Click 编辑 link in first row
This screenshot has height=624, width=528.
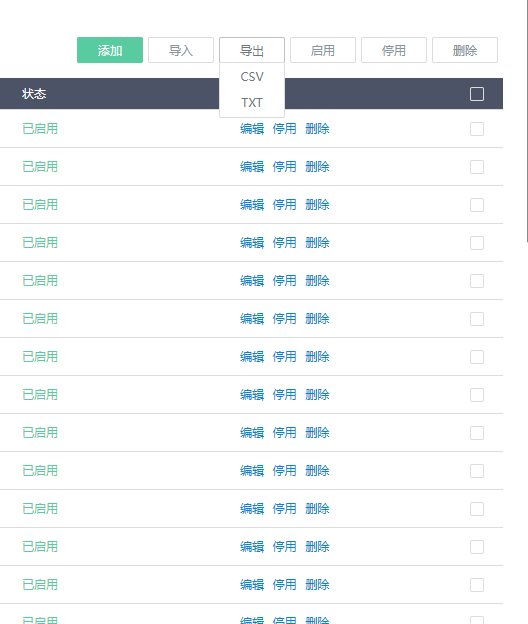[252, 129]
